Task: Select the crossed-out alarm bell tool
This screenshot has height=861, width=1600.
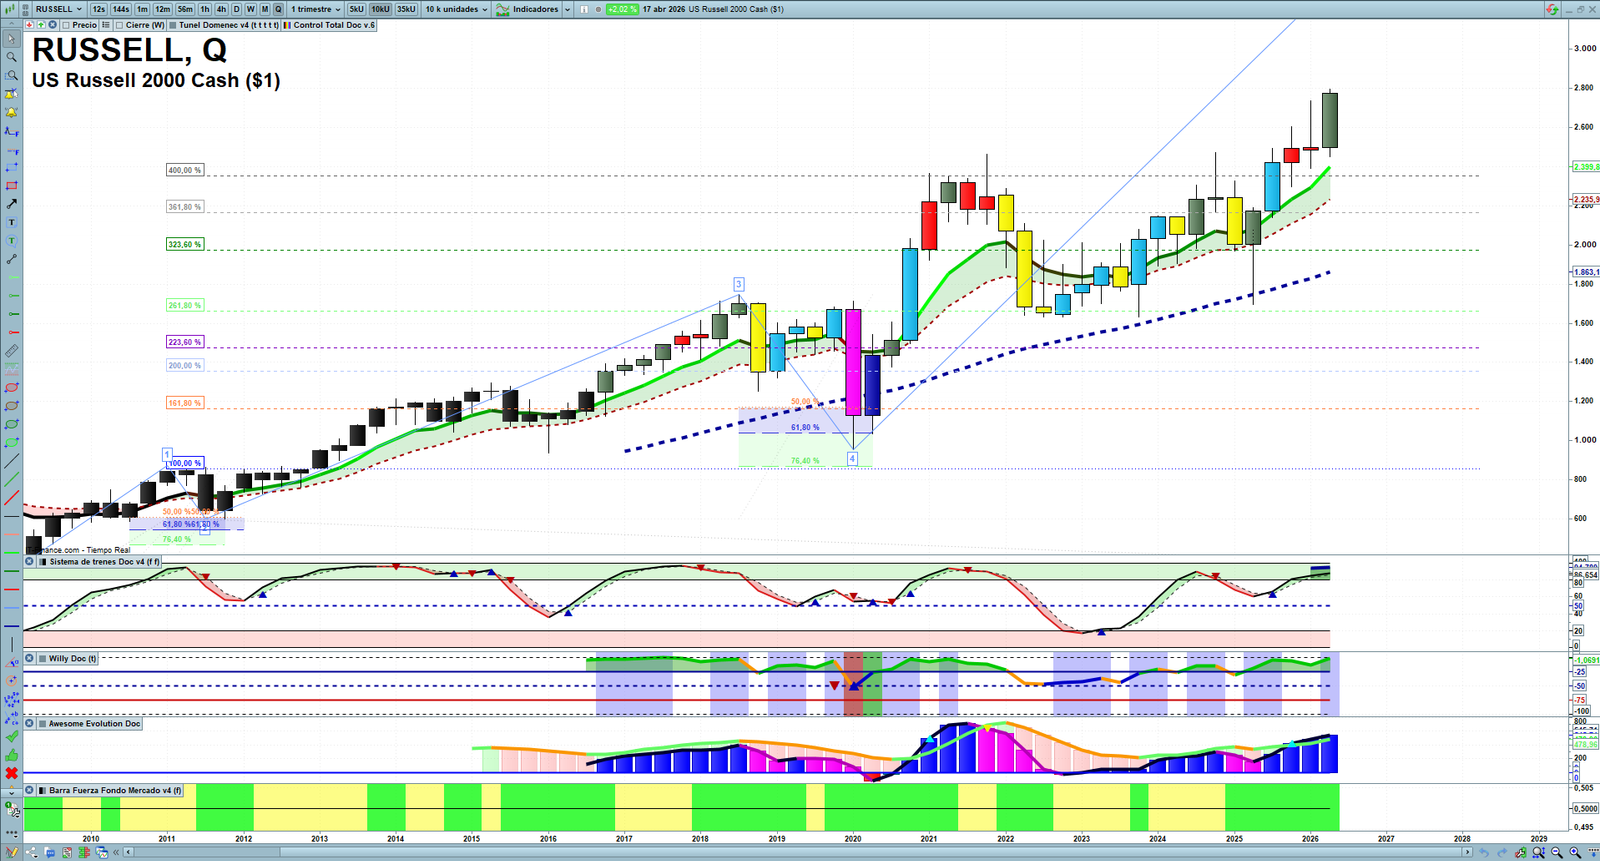Action: tap(12, 94)
